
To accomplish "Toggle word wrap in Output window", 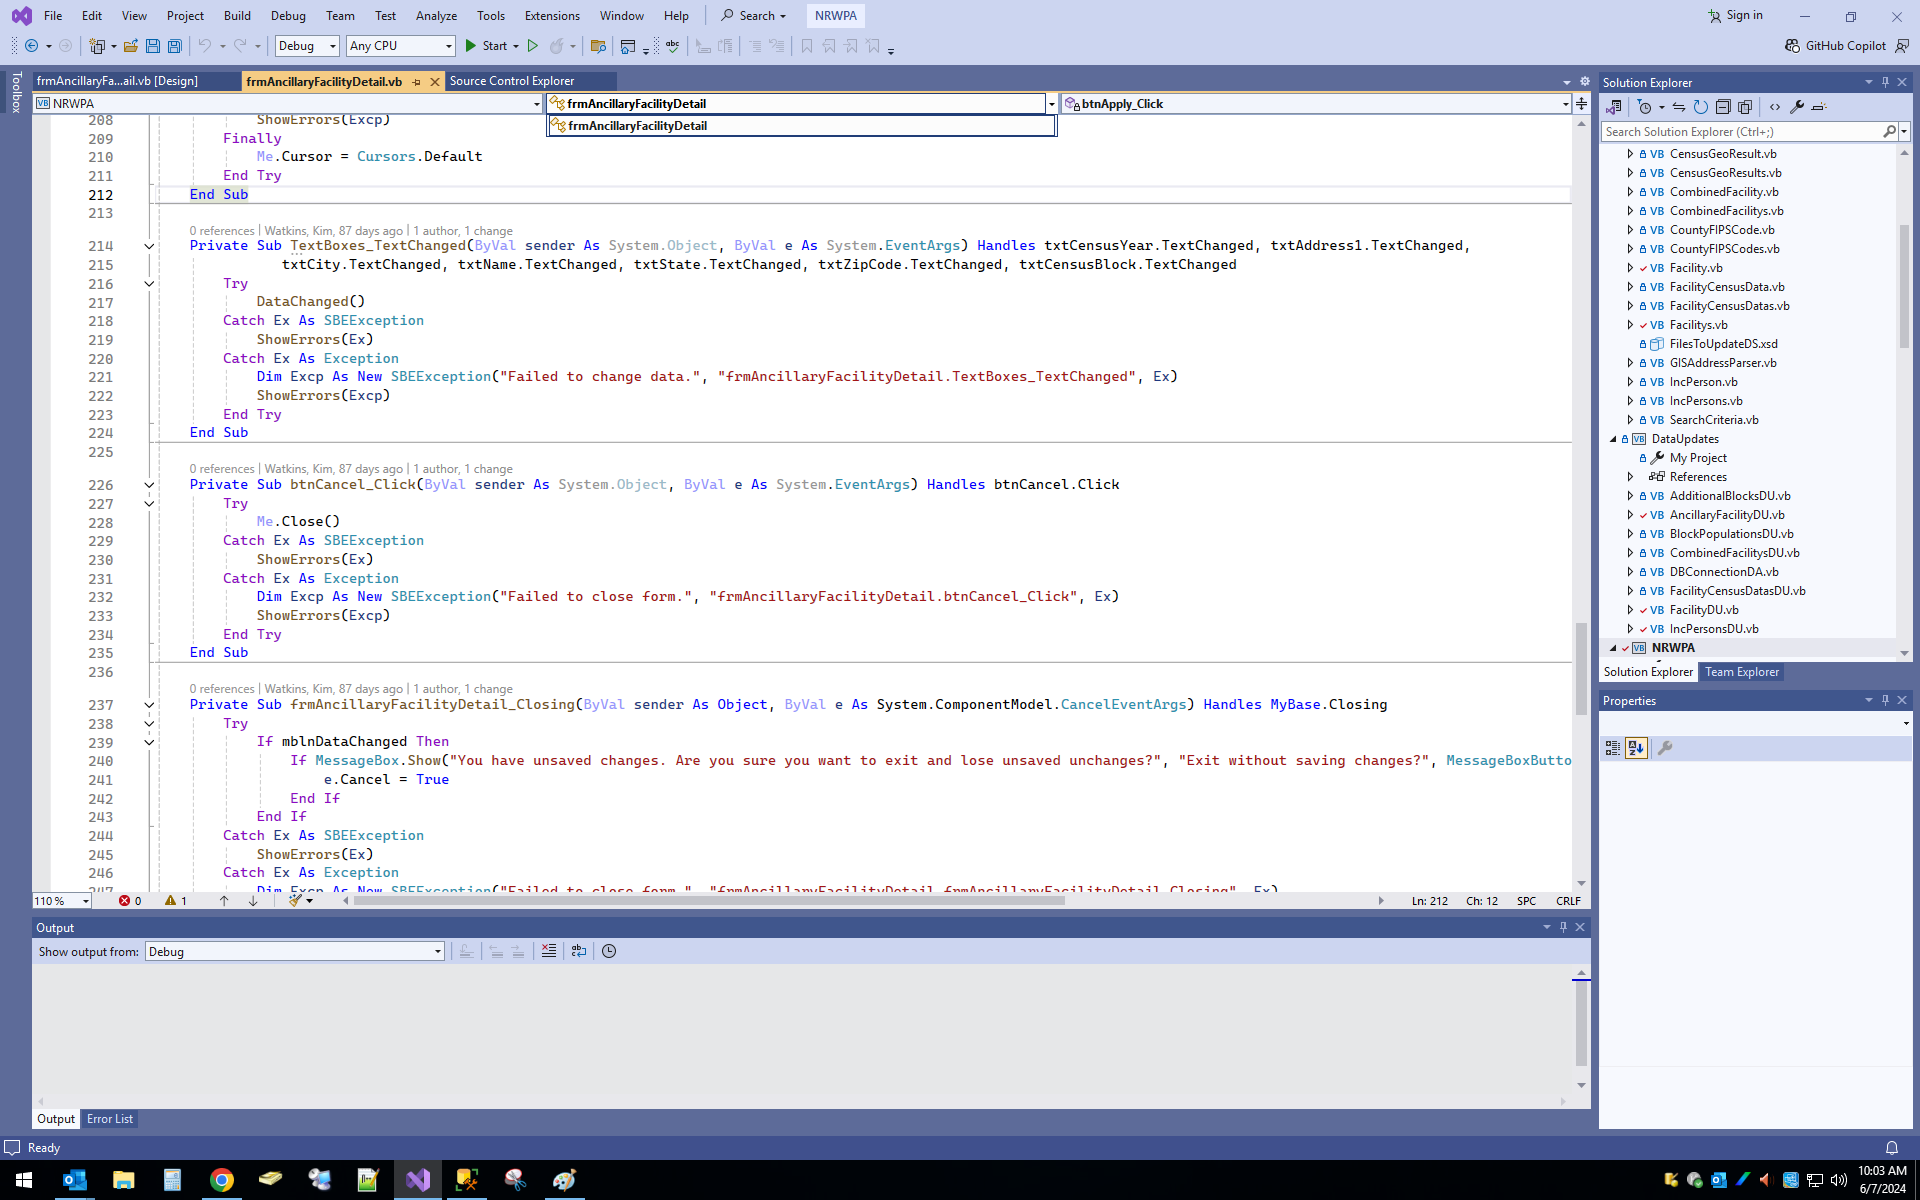I will coord(579,951).
